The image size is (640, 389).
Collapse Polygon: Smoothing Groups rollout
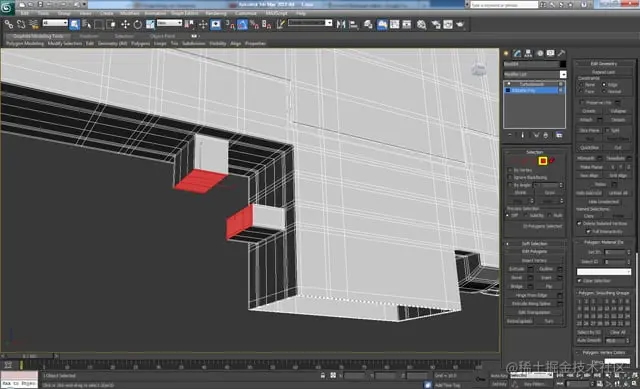(604, 293)
